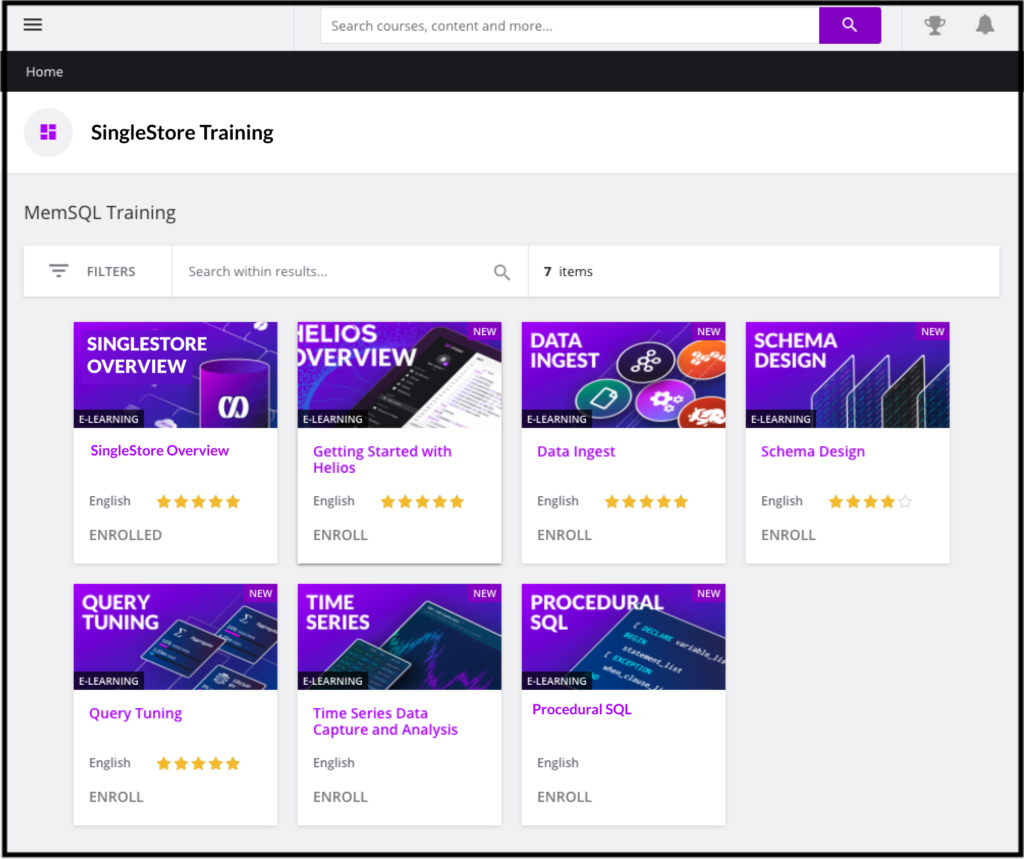Open the Getting Started with Helios course link

coord(382,459)
